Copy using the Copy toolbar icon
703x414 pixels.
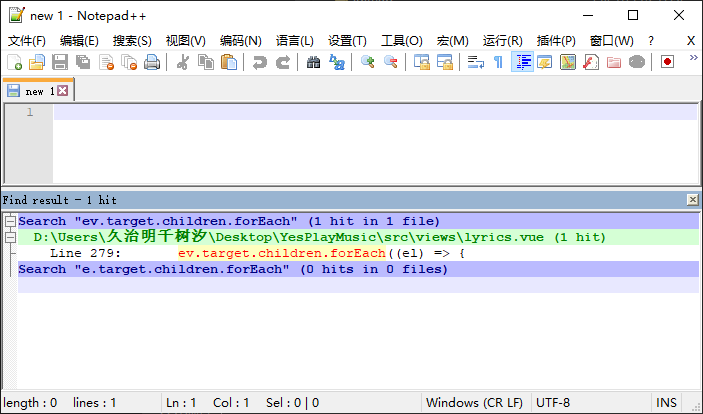coord(206,62)
